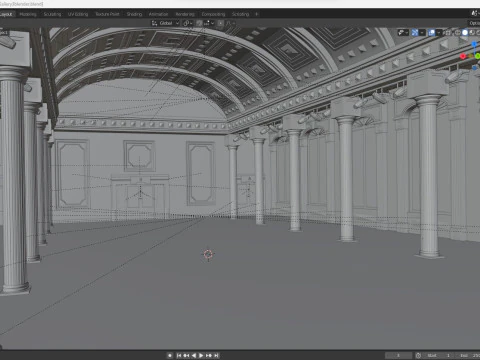Open the Options popover in viewport header
Screen dimensions: 480x360
[475, 23]
